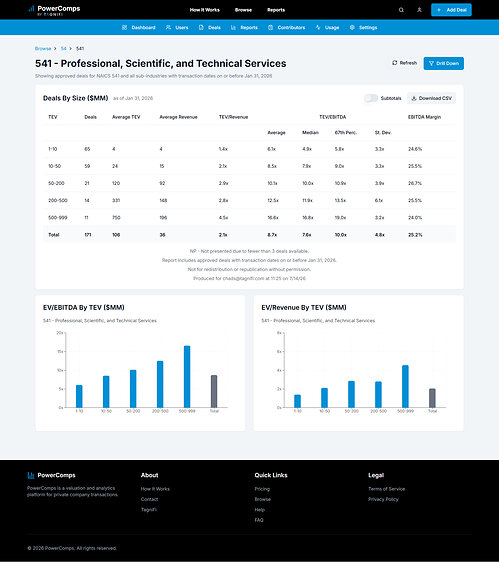
Task: Click the search magnifier icon
Action: pyautogui.click(x=401, y=10)
